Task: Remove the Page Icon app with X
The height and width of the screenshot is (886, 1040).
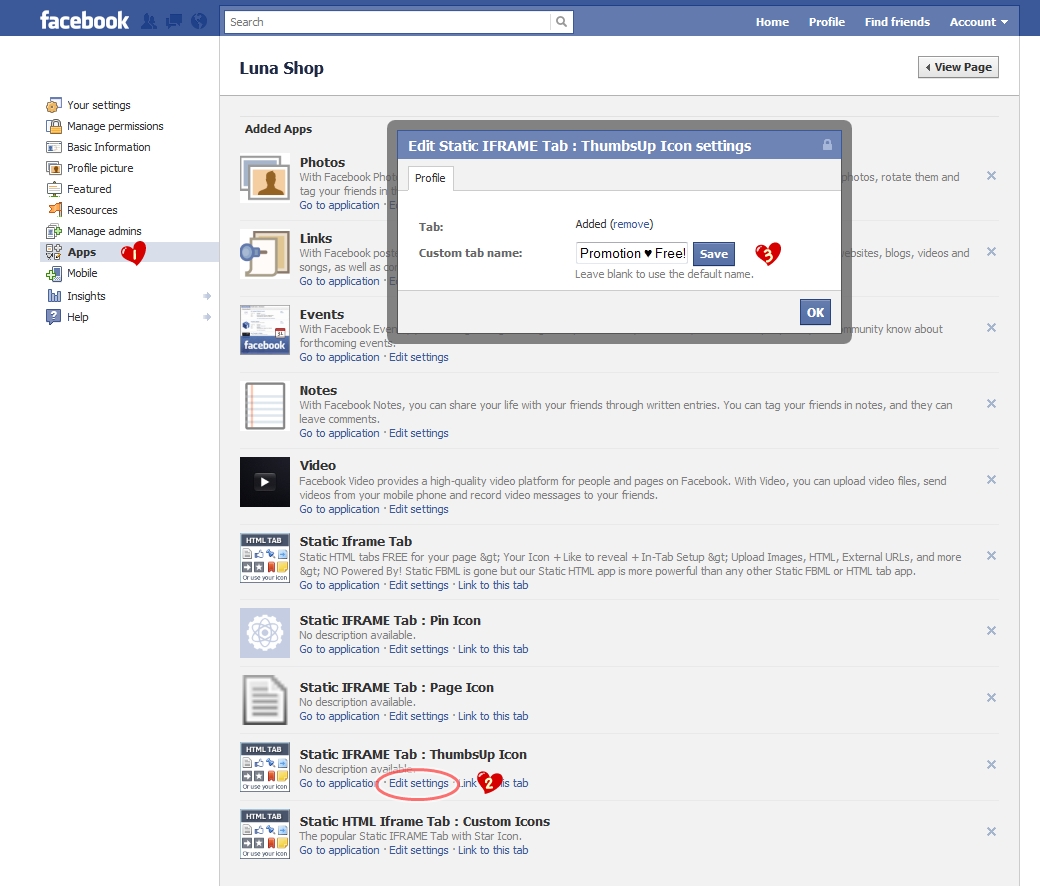Action: click(992, 698)
